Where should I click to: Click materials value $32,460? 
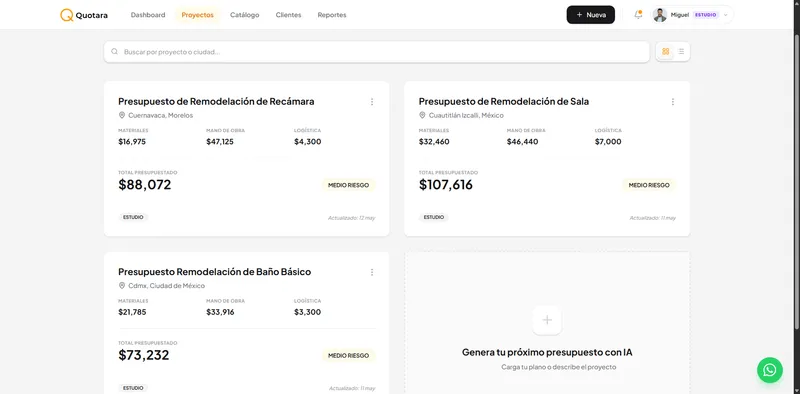click(x=434, y=141)
